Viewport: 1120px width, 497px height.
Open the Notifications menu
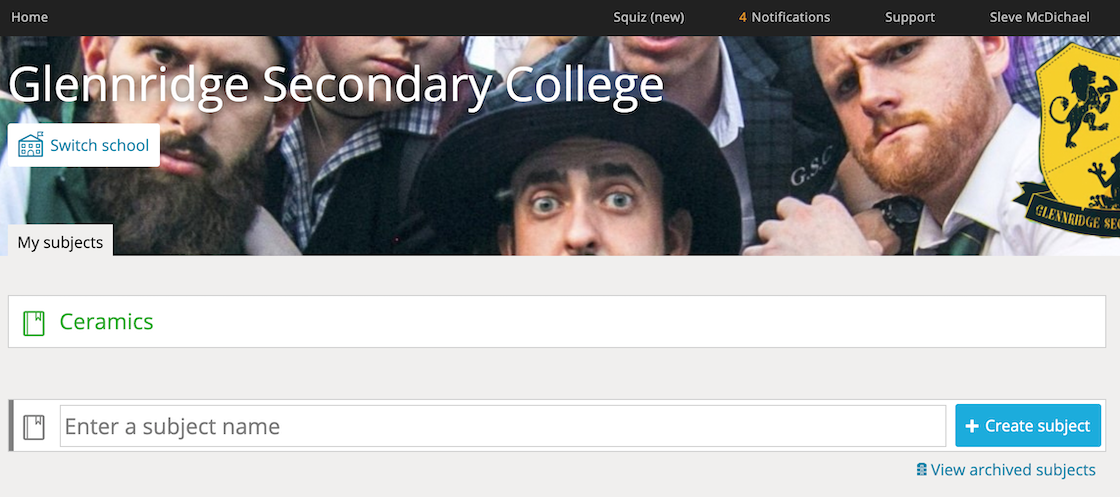(x=784, y=17)
